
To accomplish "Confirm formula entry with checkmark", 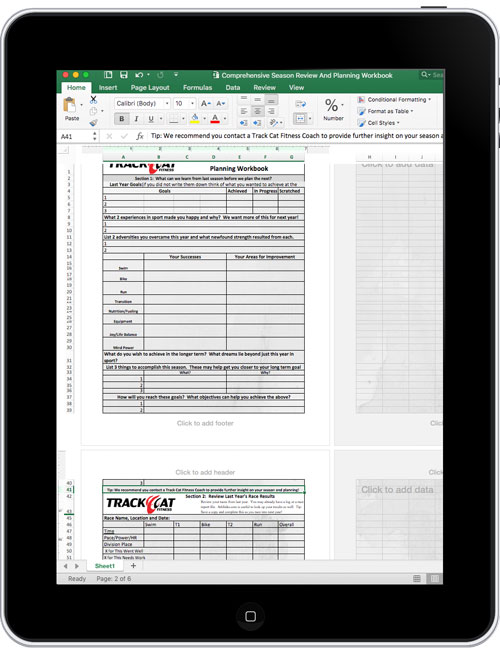I will tap(124, 136).
